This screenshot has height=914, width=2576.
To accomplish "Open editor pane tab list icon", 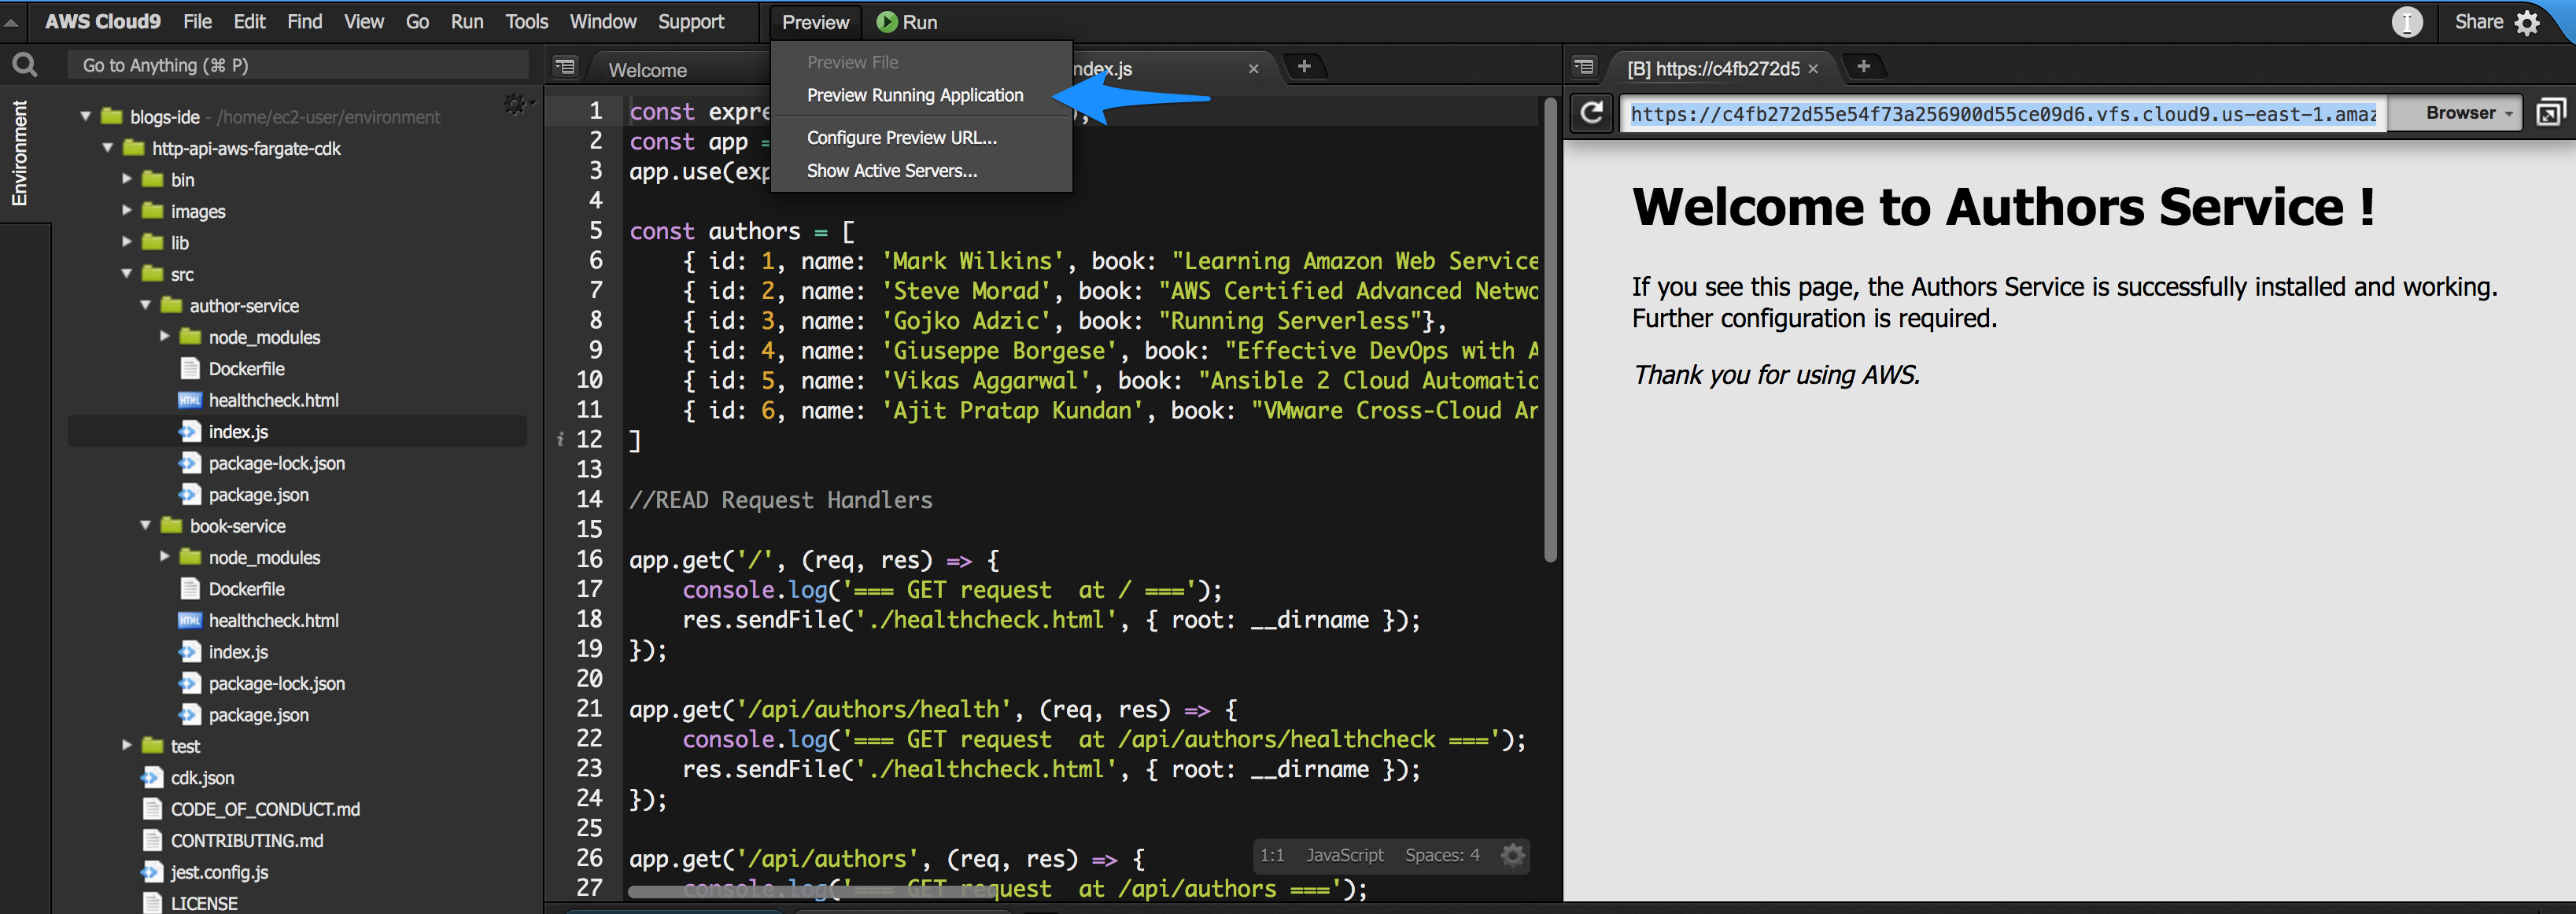I will [x=566, y=67].
